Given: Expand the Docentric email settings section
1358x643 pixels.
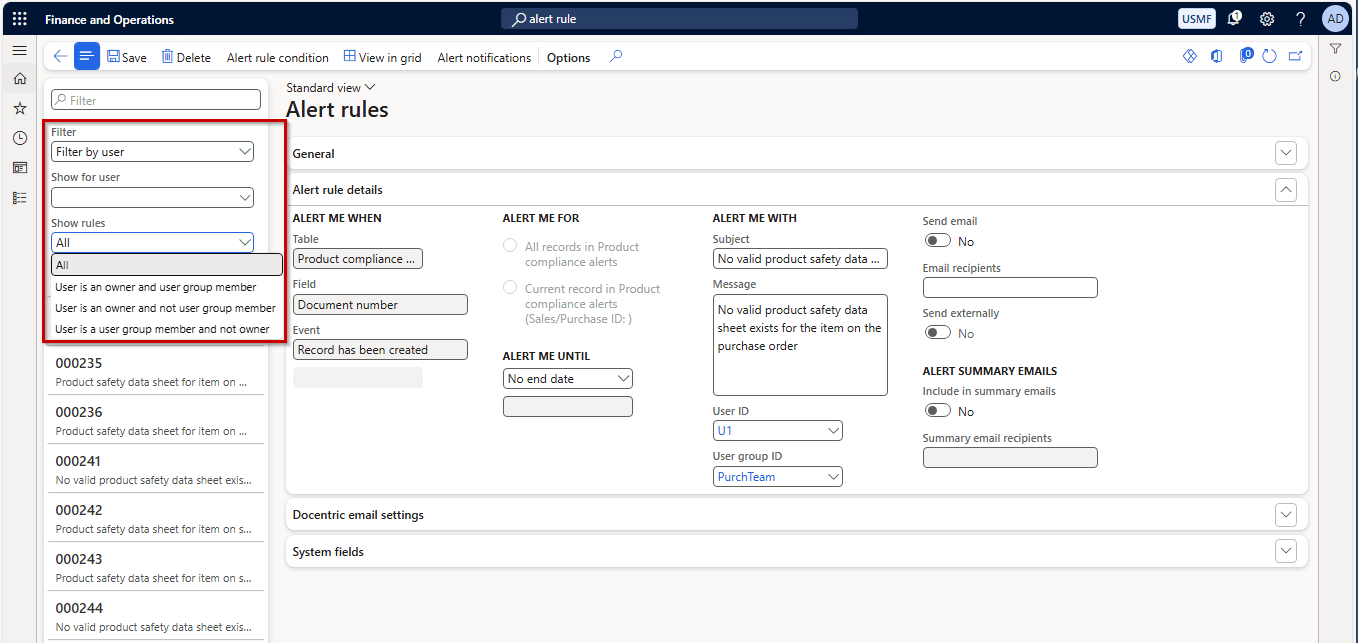Looking at the screenshot, I should 1286,514.
